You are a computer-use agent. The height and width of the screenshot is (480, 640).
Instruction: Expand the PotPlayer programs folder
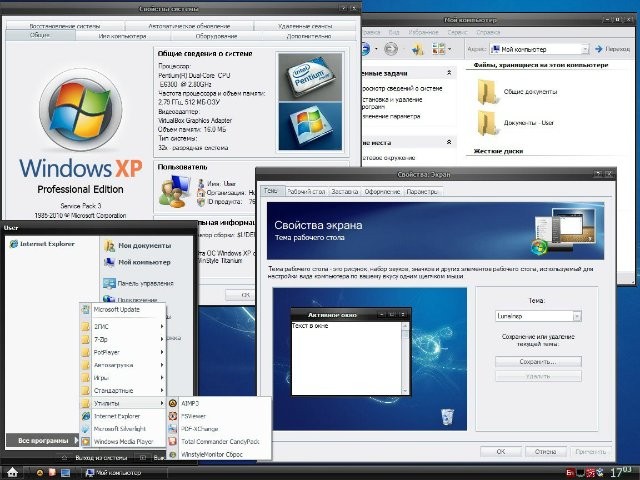123,352
